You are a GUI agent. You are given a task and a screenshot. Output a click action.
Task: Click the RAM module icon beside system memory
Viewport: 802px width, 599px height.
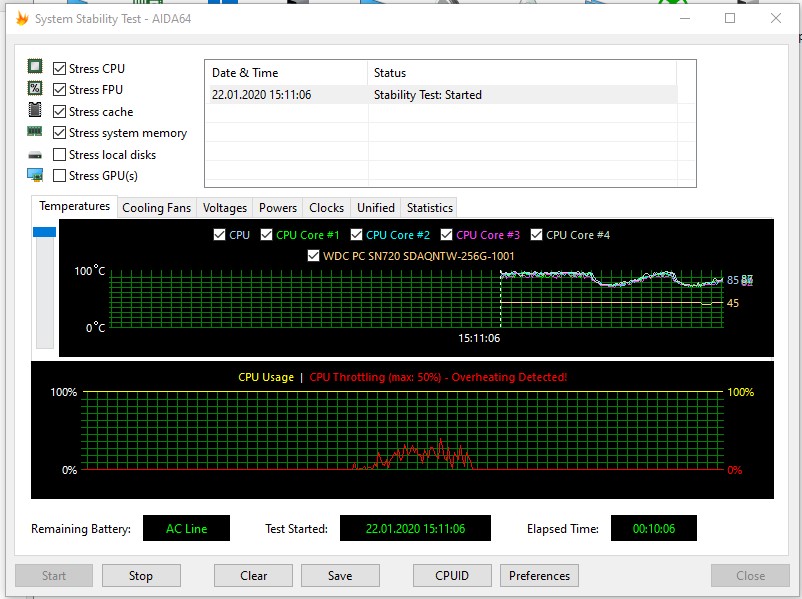[x=35, y=132]
